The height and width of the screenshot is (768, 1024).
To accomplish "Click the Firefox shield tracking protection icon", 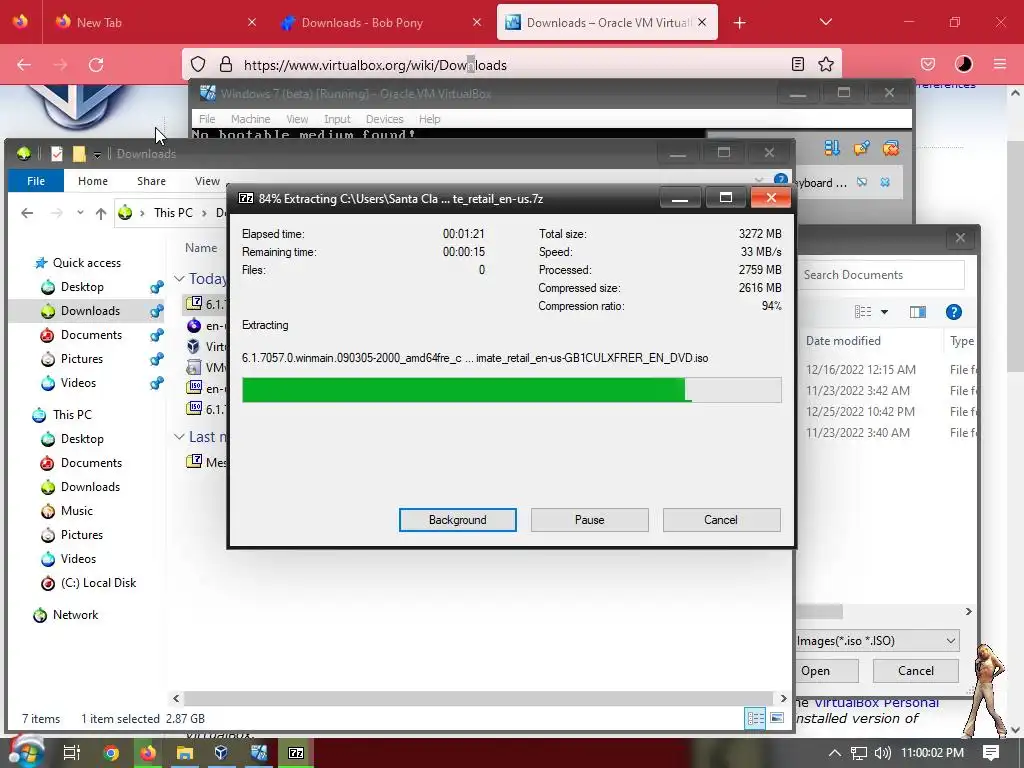I will click(x=198, y=64).
